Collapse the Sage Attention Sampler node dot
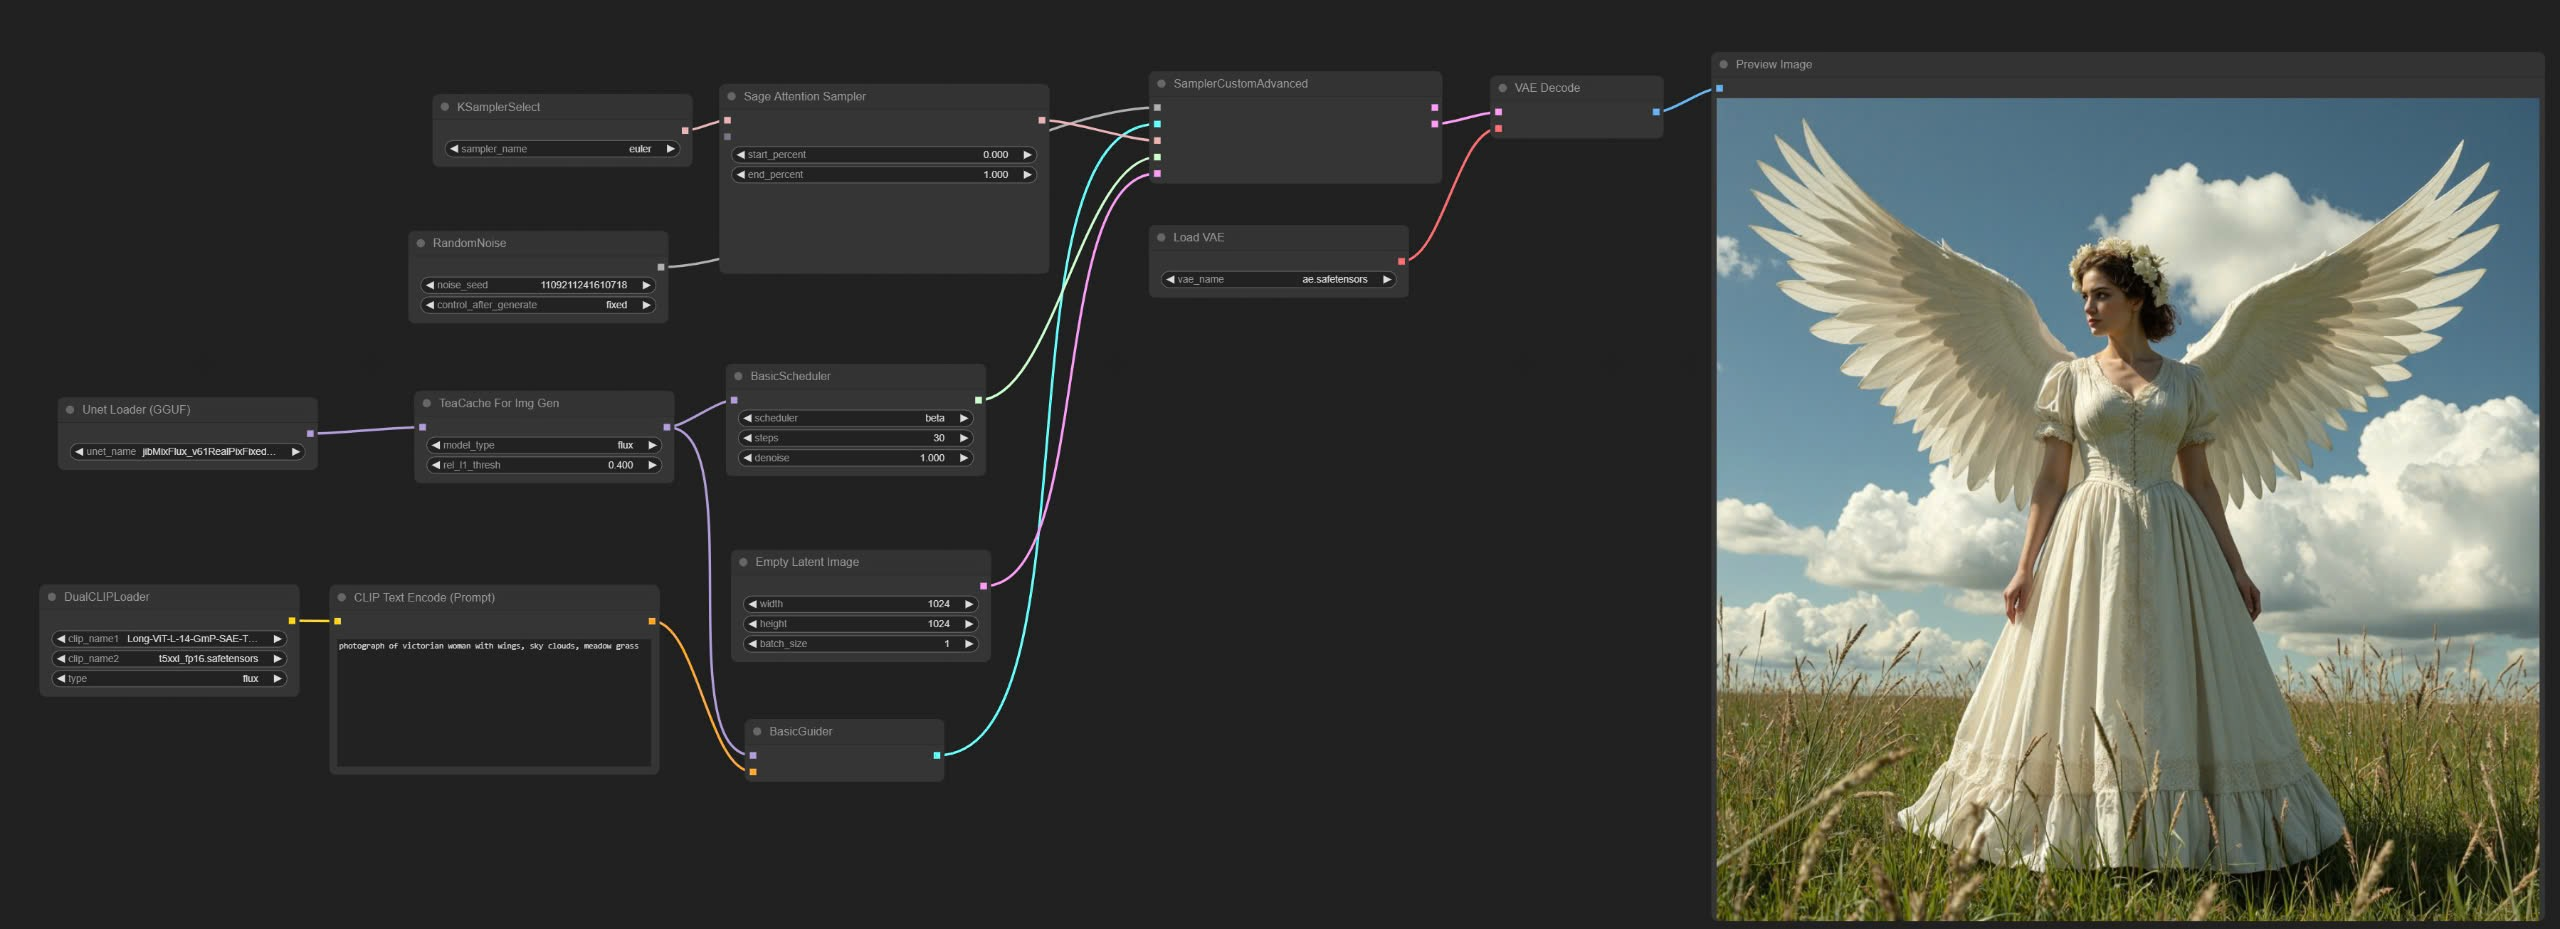Image resolution: width=2560 pixels, height=929 pixels. tap(732, 97)
